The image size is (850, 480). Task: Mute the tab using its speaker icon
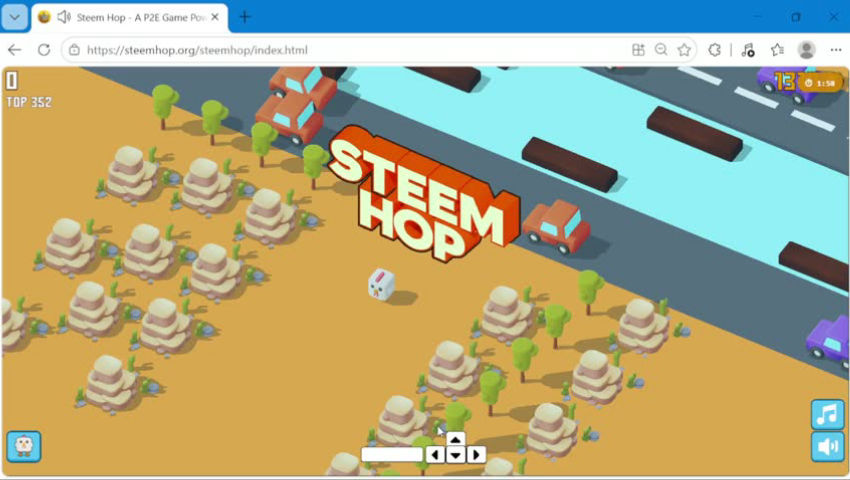pos(64,17)
